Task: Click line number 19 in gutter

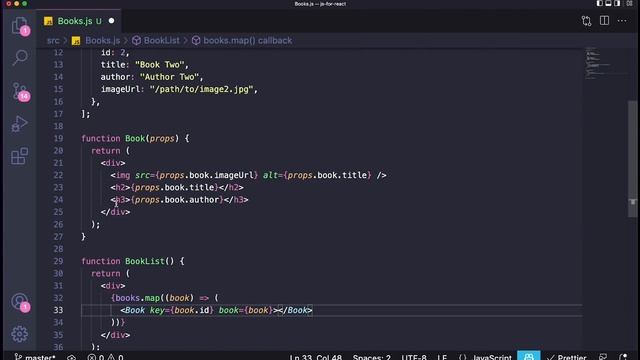Action: (x=58, y=138)
